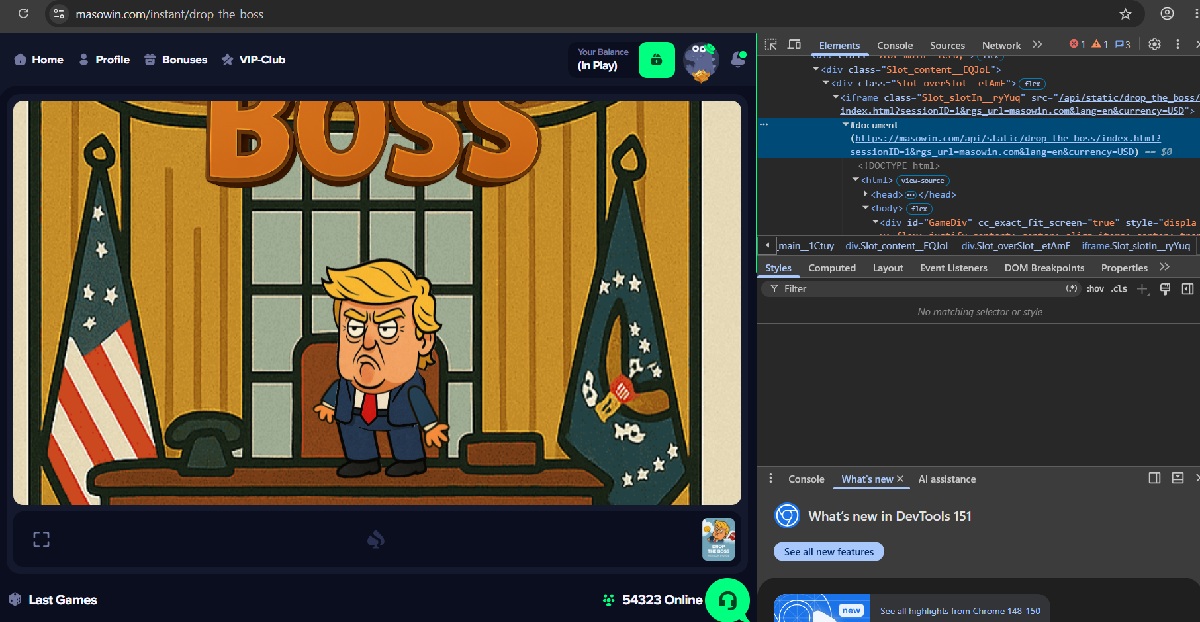1200x622 pixels.
Task: Switch to the Computed tab
Action: coord(832,268)
